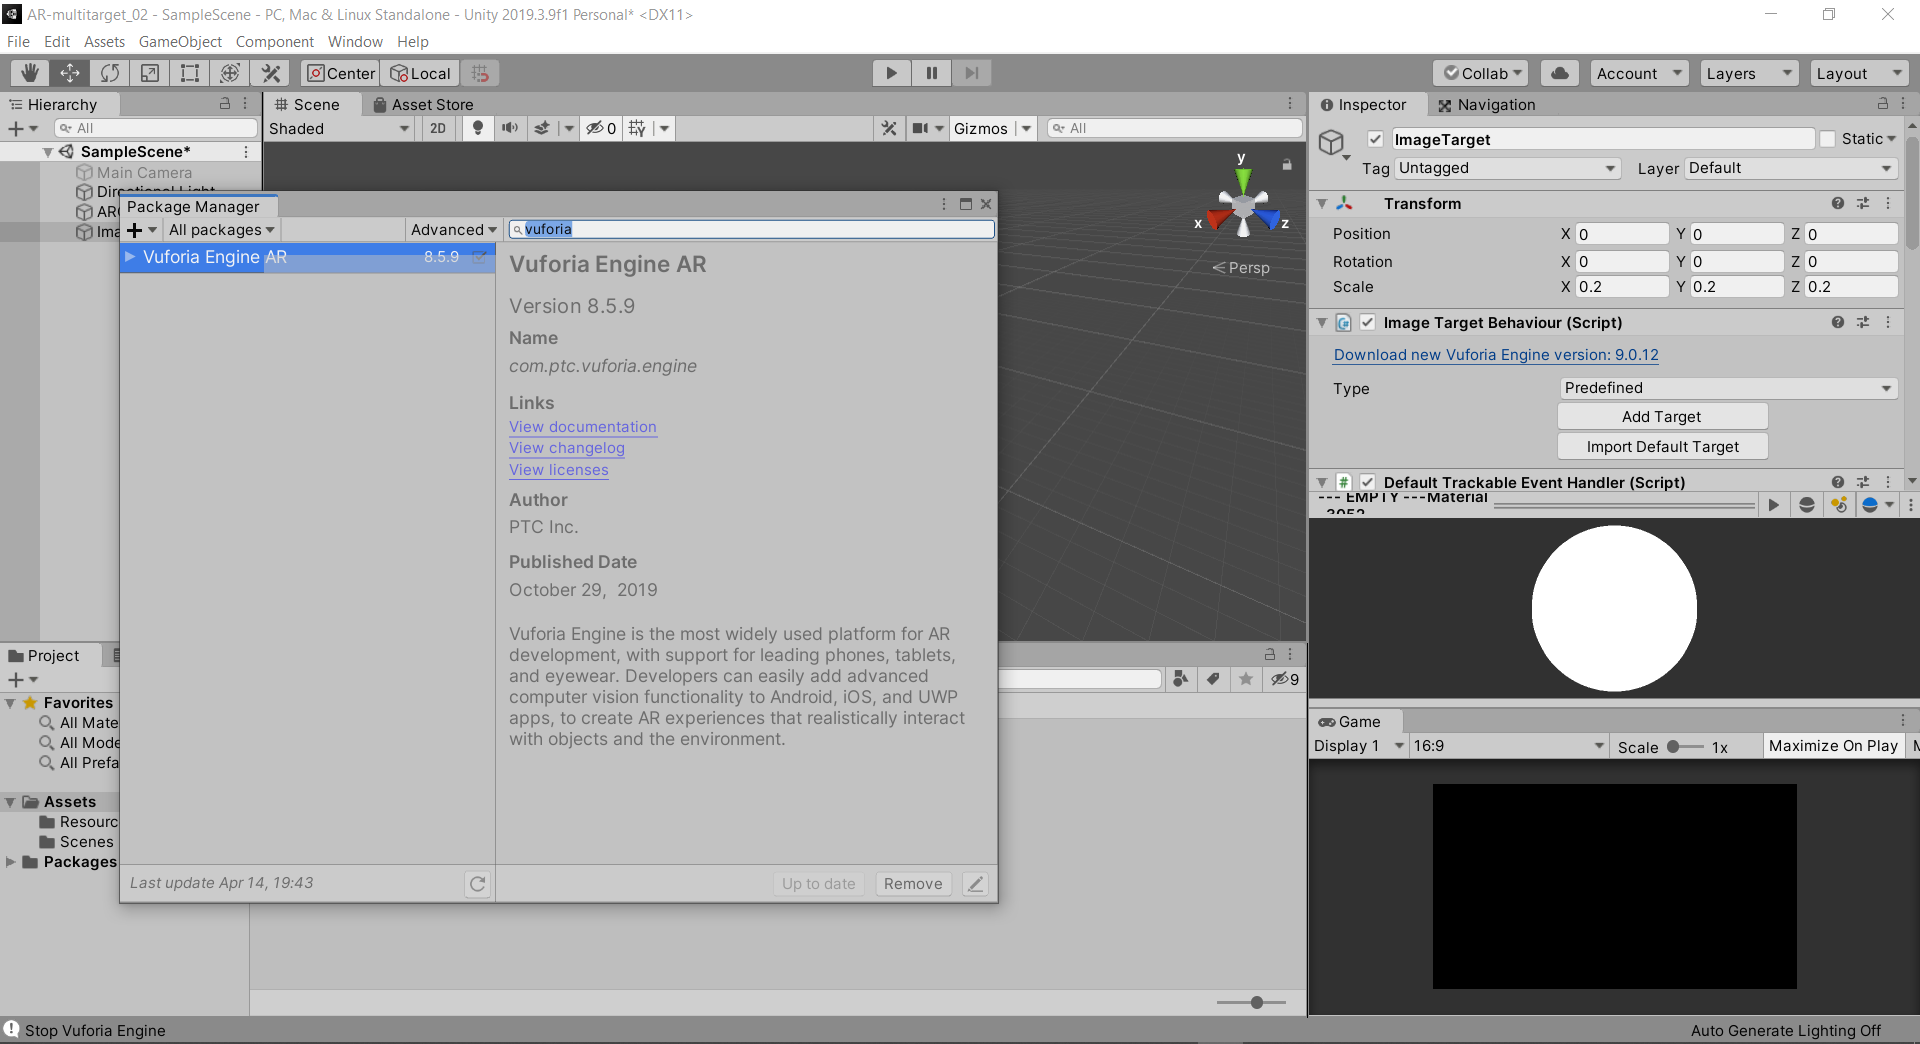The width and height of the screenshot is (1920, 1044).
Task: Open the Tag dropdown showing Untagged
Action: [1506, 168]
